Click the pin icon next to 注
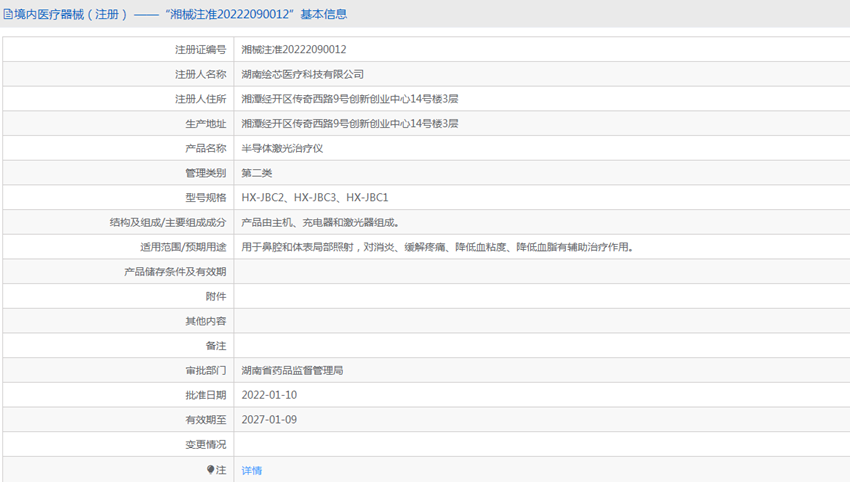The image size is (850, 482). tap(211, 470)
